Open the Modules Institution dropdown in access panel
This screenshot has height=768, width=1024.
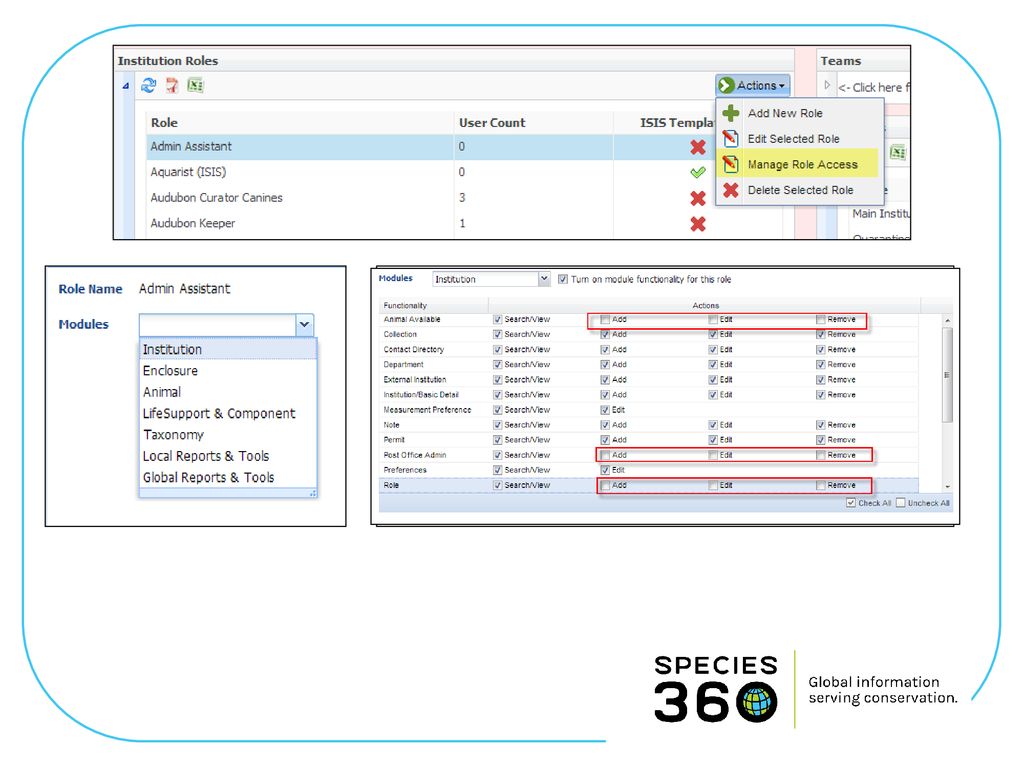(x=544, y=279)
